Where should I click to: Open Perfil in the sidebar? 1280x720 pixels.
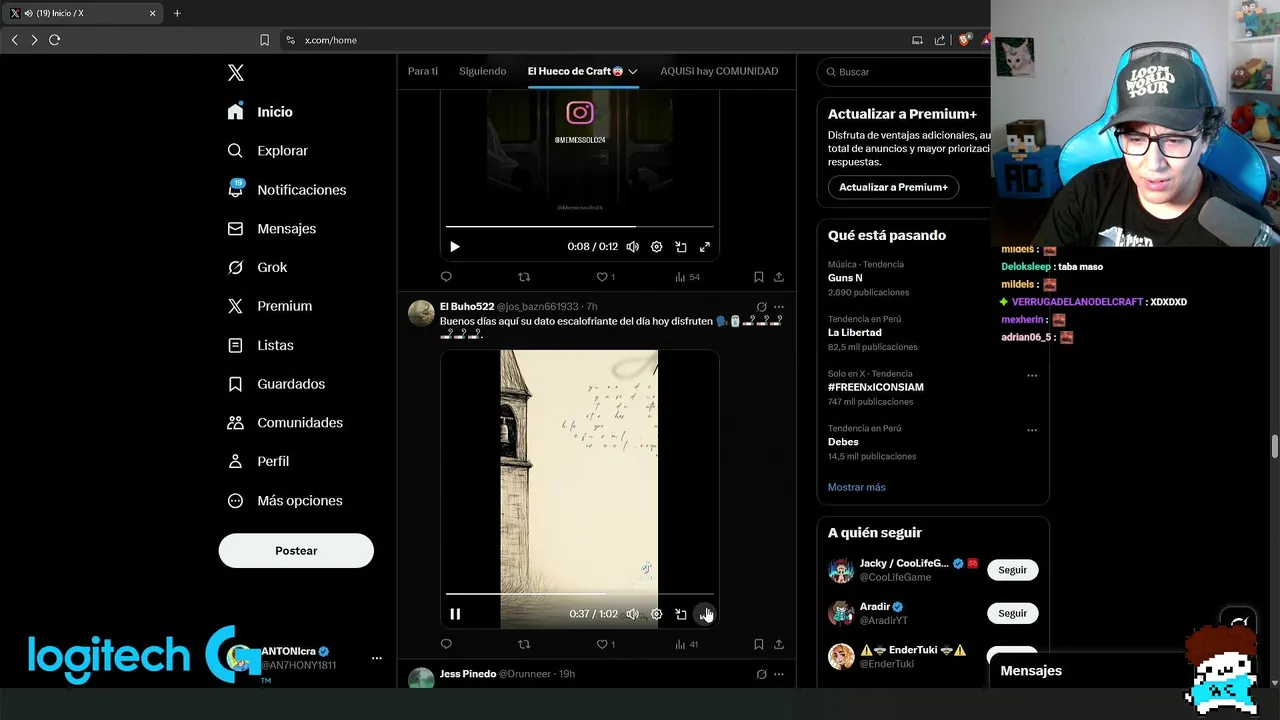(258, 462)
